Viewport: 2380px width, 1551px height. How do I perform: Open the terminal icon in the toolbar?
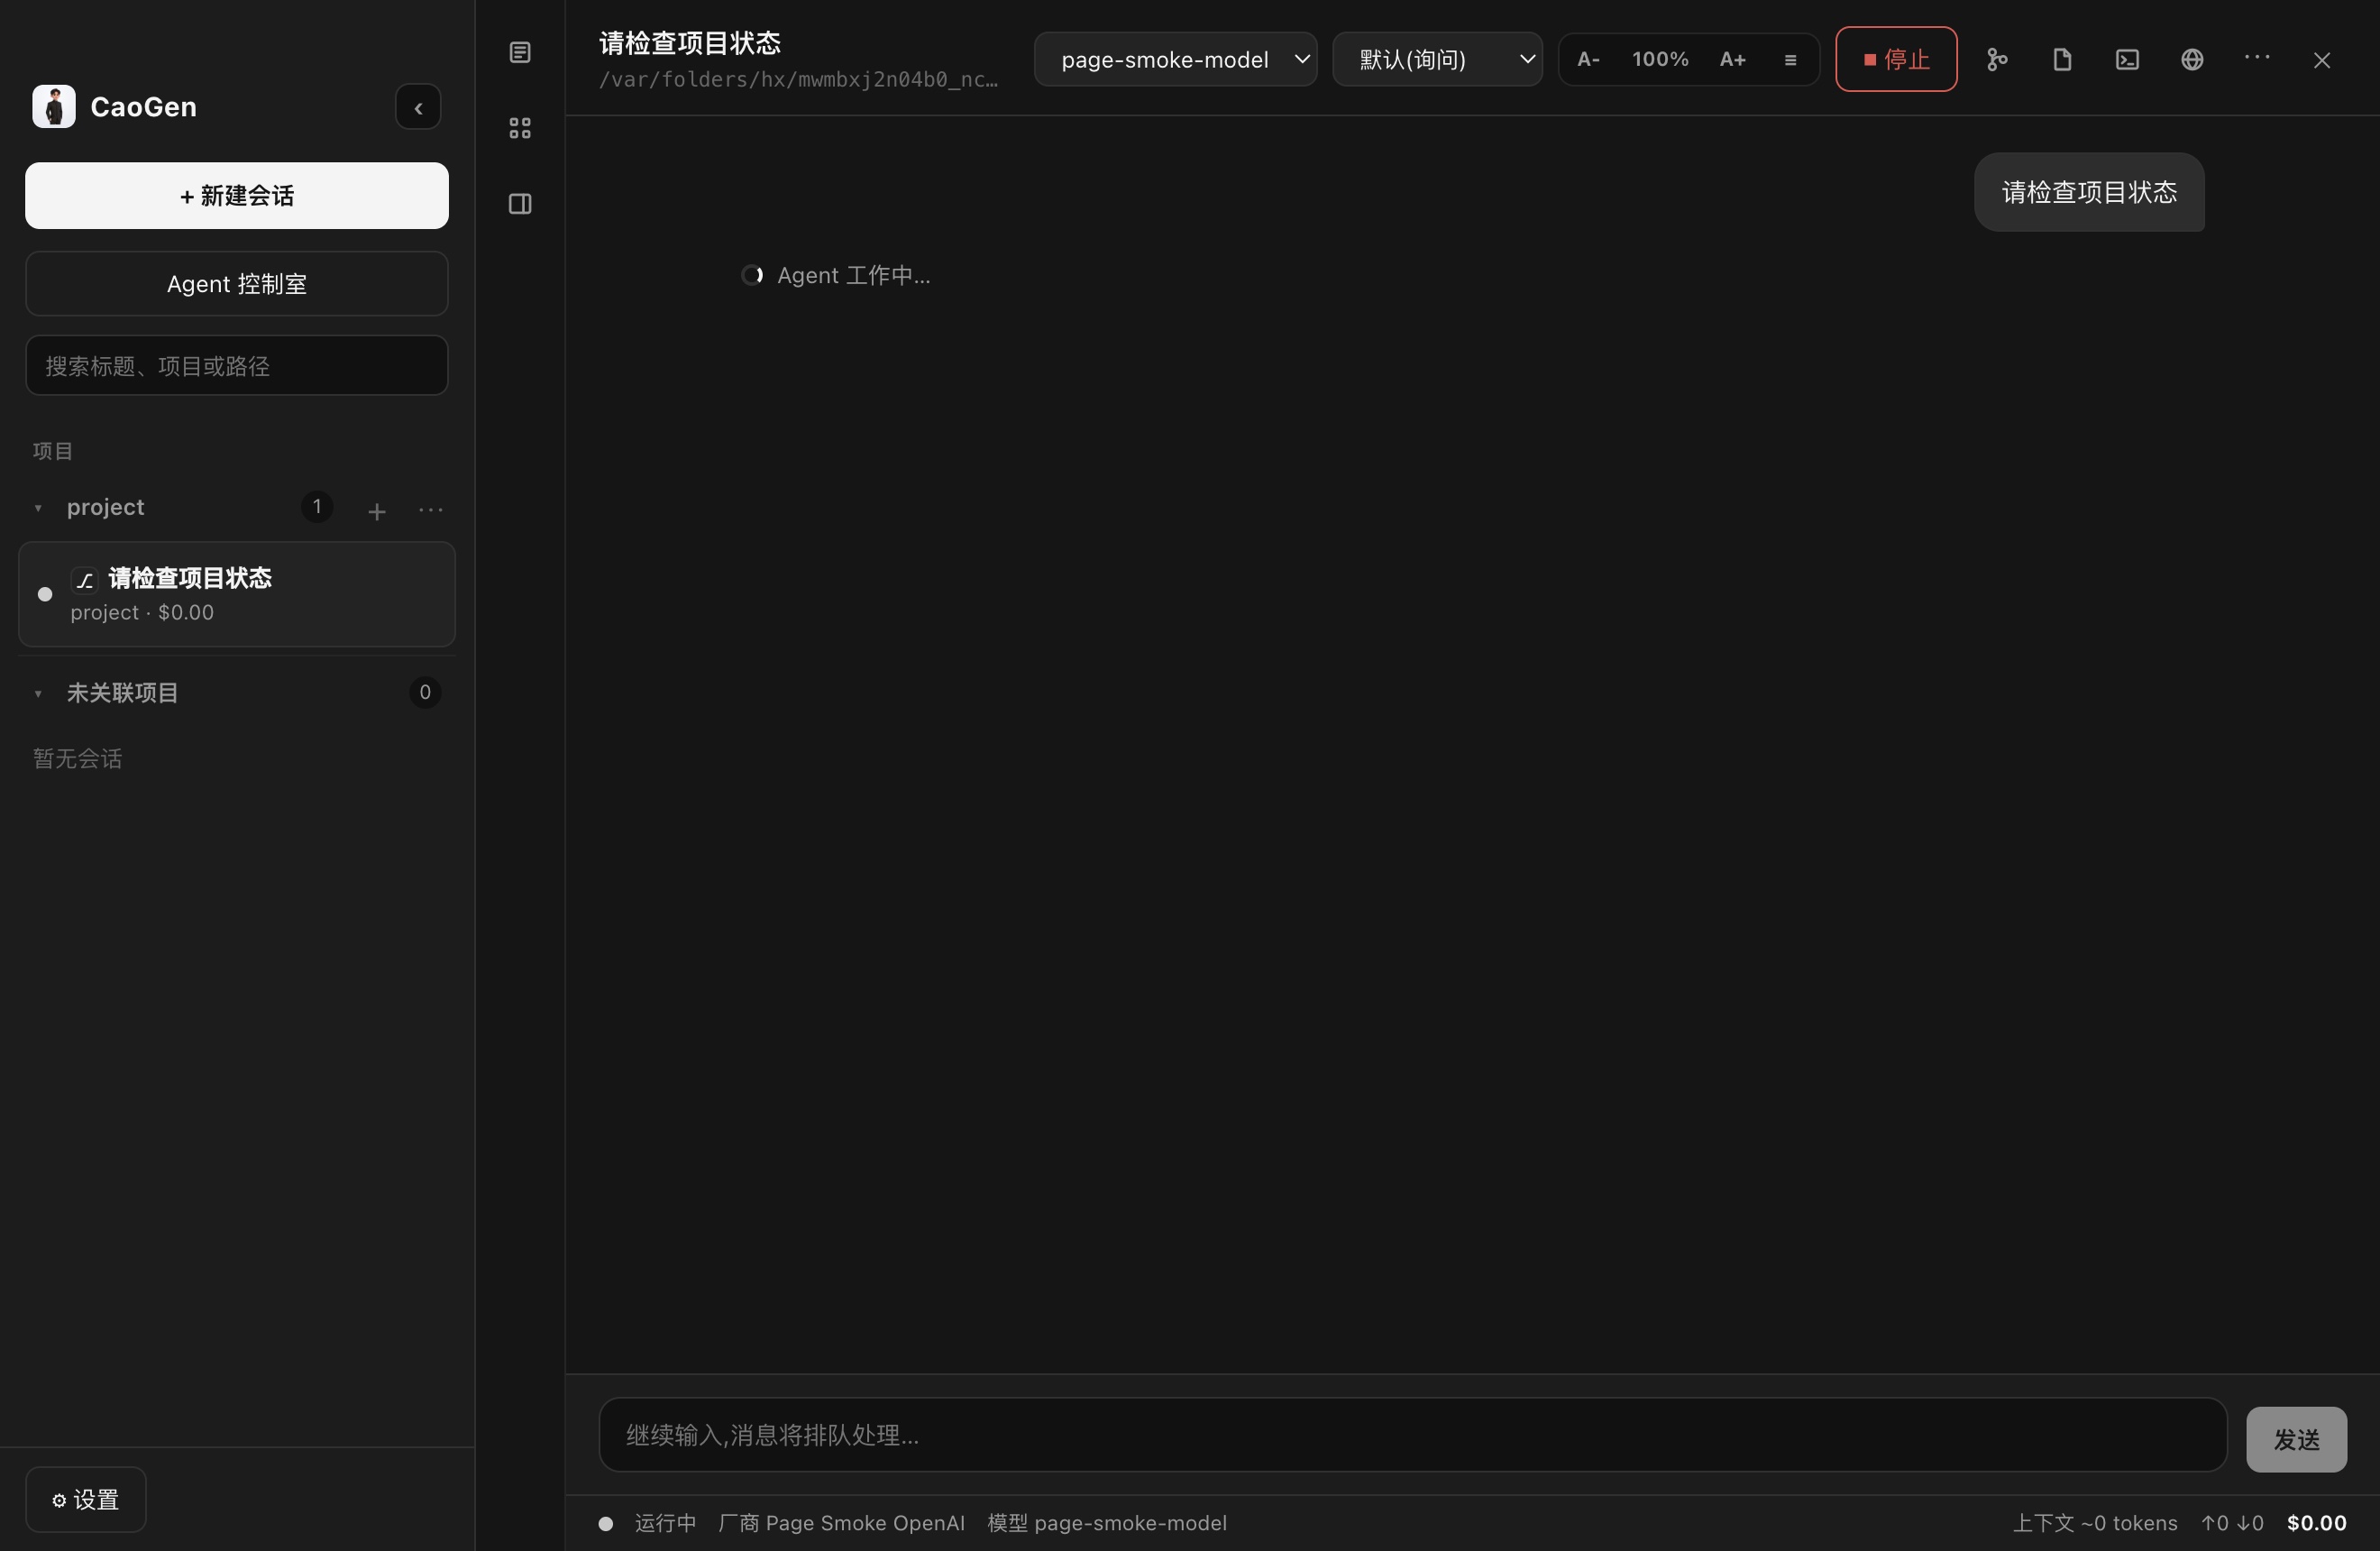coord(2127,59)
